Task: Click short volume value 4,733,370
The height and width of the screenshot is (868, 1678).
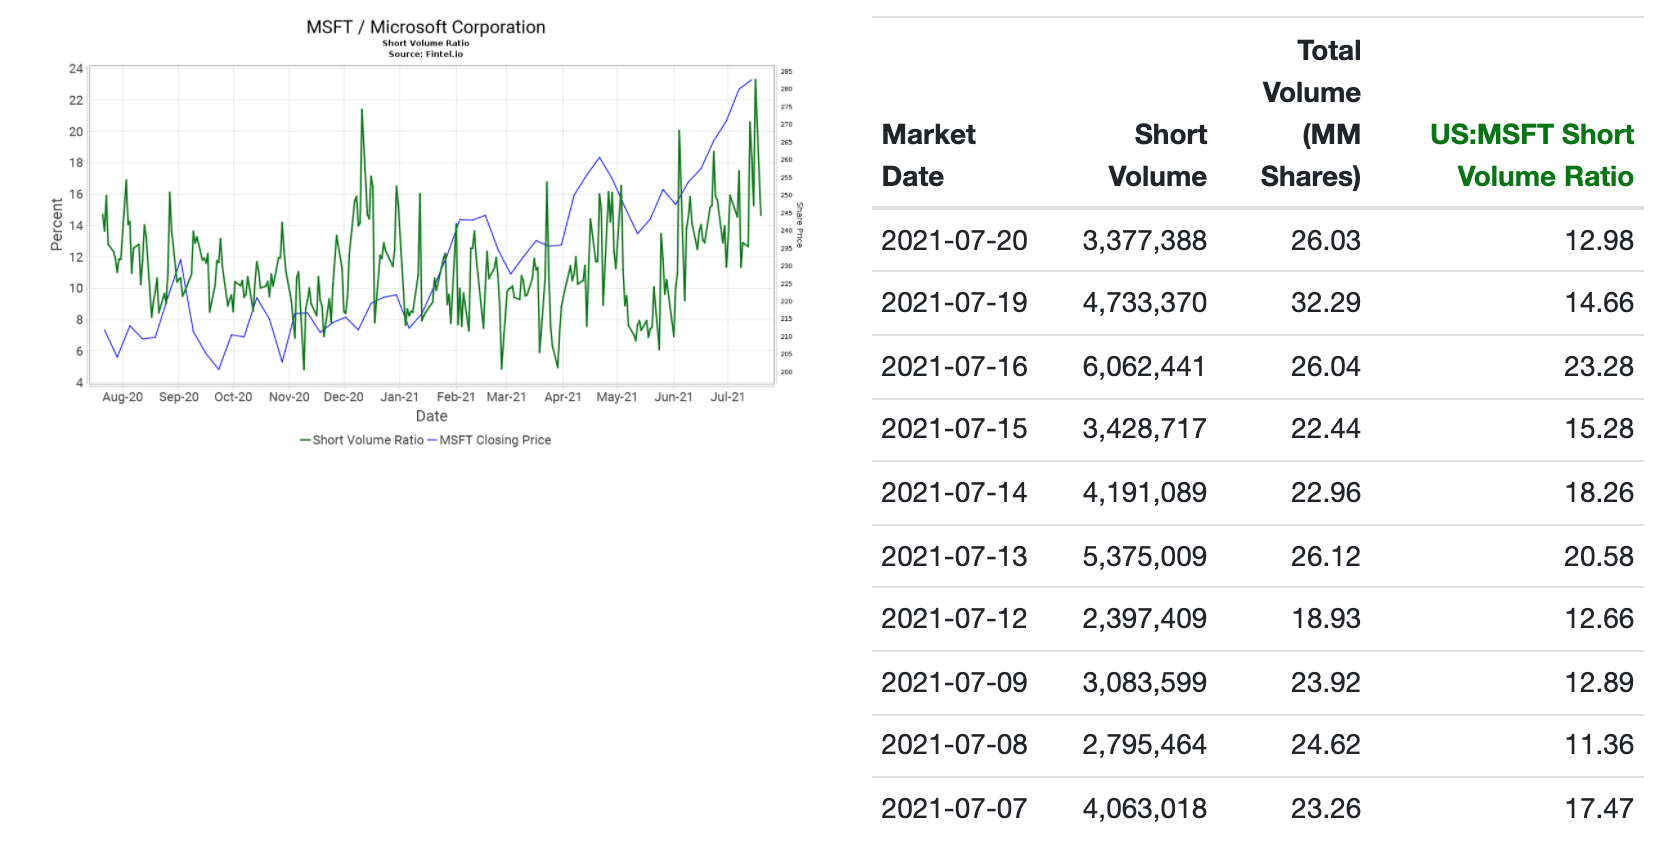Action: click(1145, 302)
